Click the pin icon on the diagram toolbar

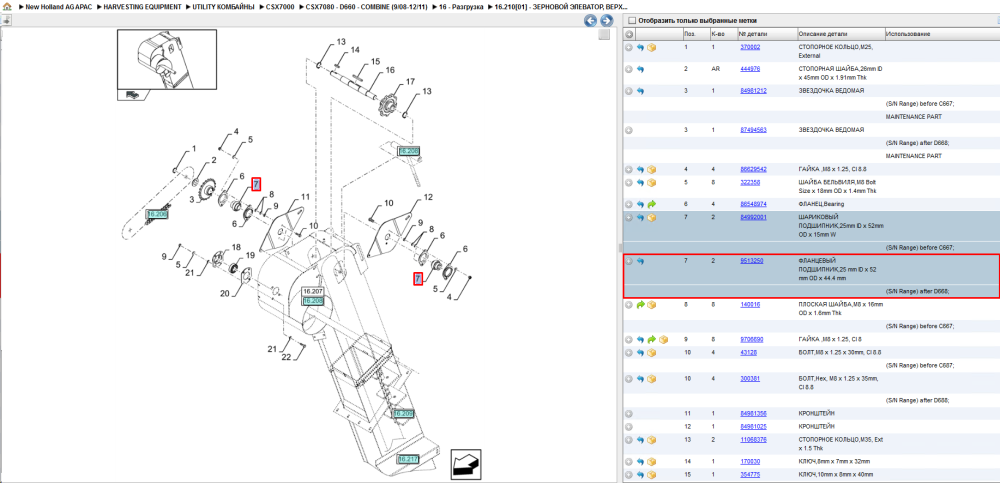[6, 20]
